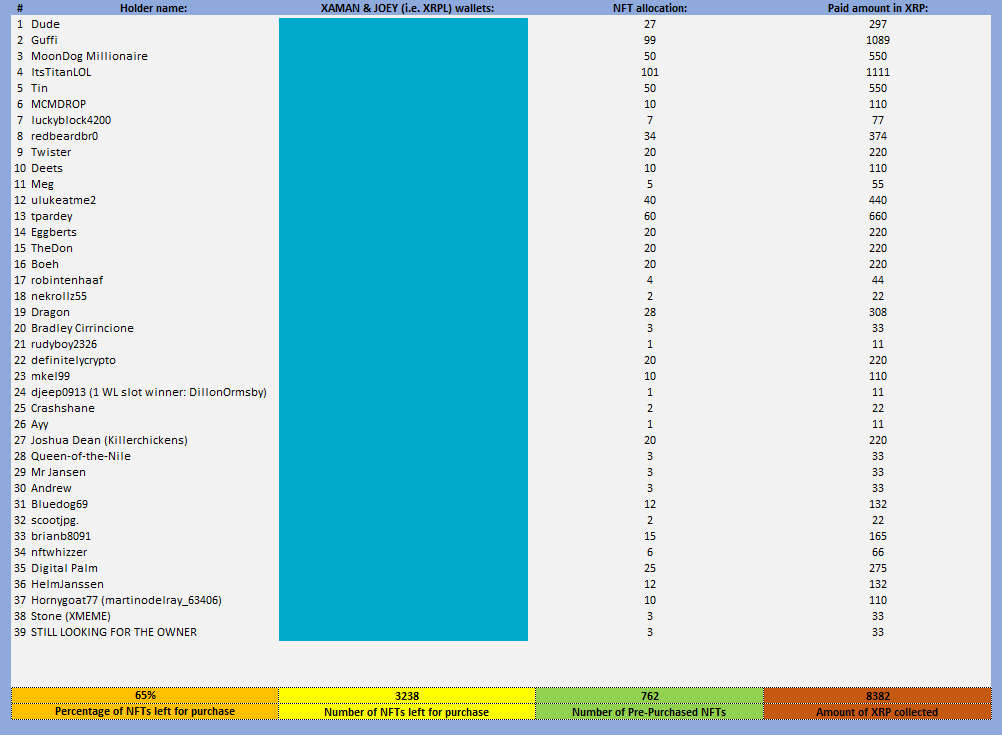Select the cell starting with 'Hornygoat77'

(x=127, y=600)
